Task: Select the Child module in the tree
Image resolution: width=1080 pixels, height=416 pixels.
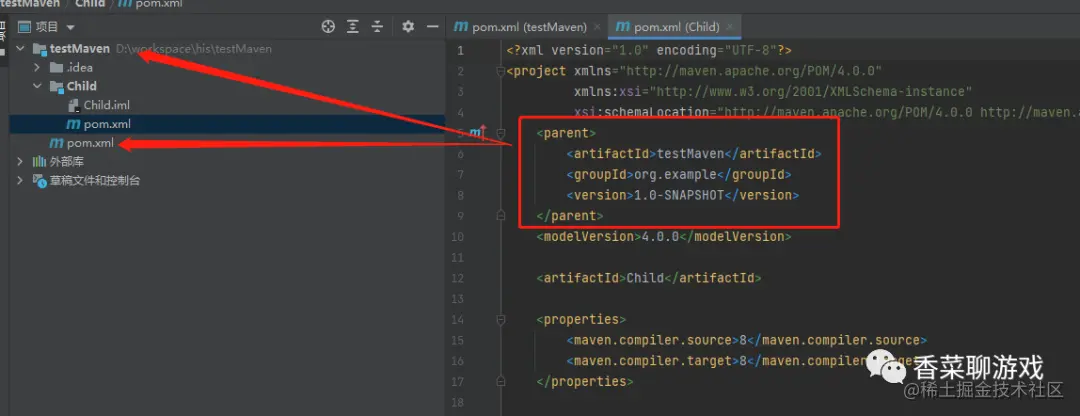Action: (x=227, y=86)
